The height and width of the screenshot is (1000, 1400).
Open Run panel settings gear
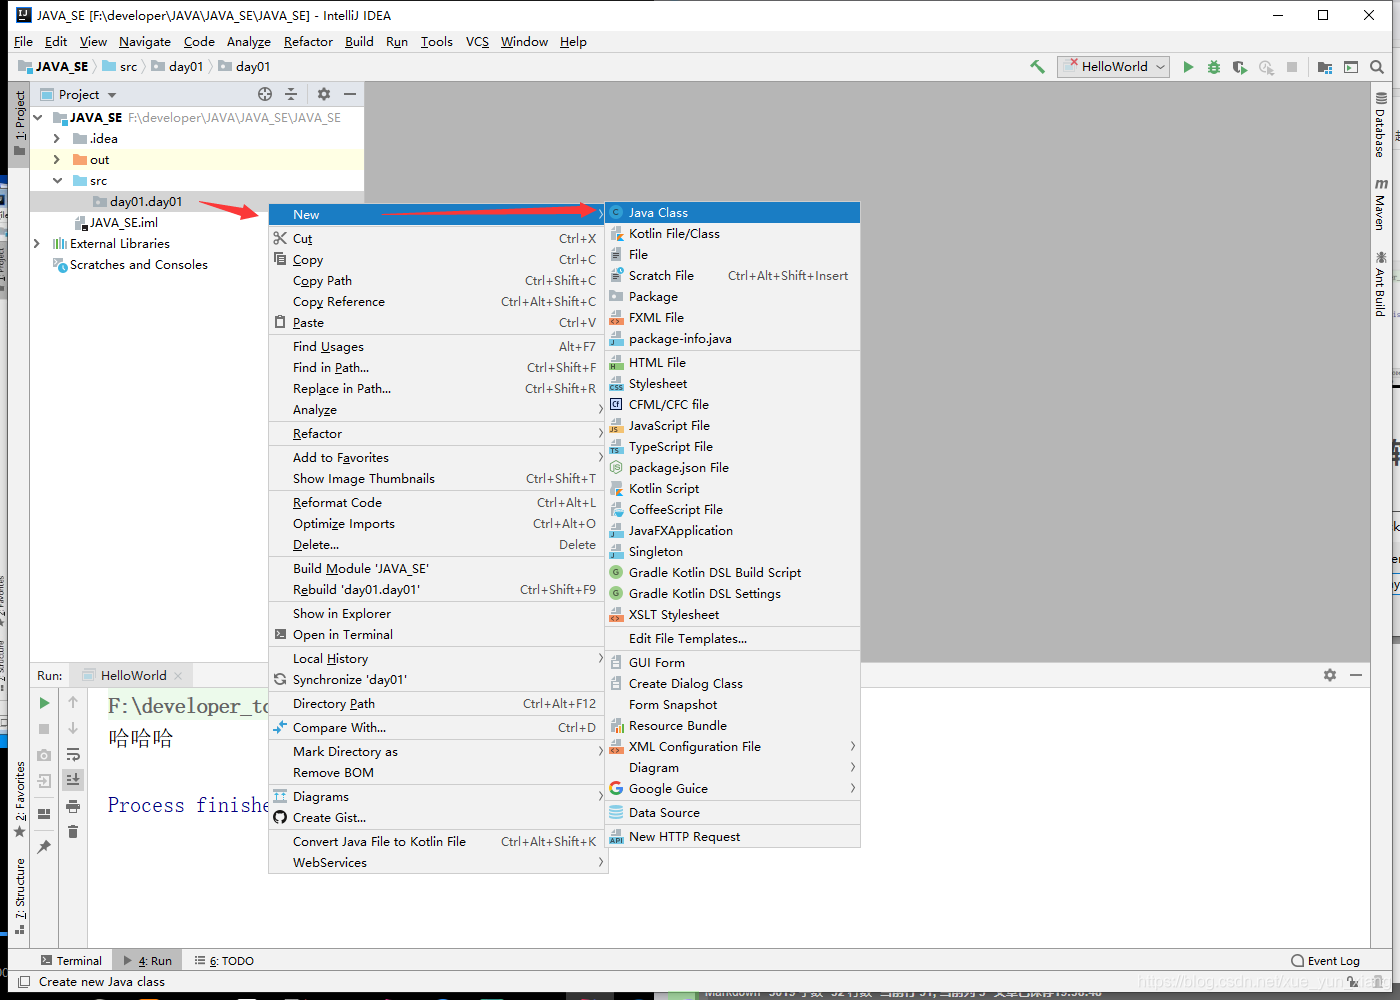[x=1330, y=675]
